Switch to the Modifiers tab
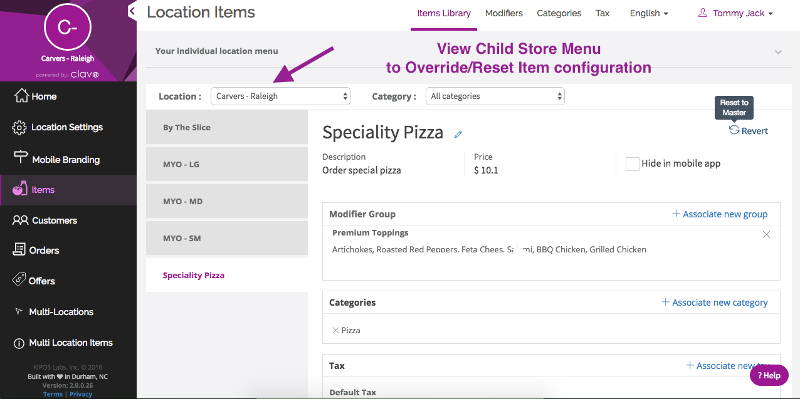 click(x=504, y=13)
